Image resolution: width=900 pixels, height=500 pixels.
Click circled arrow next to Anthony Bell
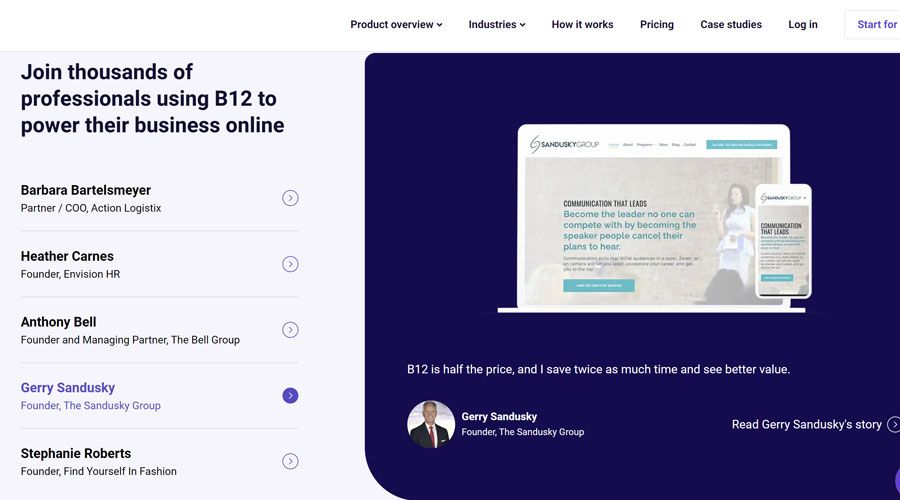pyautogui.click(x=290, y=330)
